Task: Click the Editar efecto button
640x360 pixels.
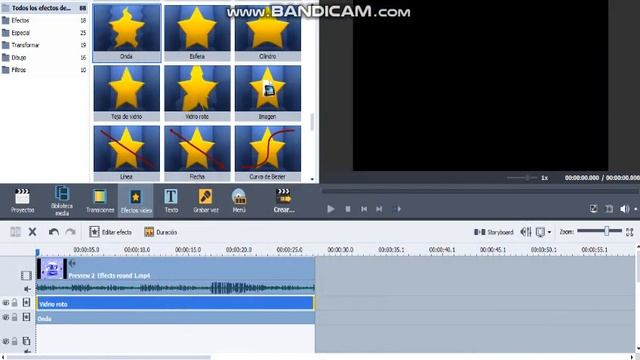Action: point(111,232)
